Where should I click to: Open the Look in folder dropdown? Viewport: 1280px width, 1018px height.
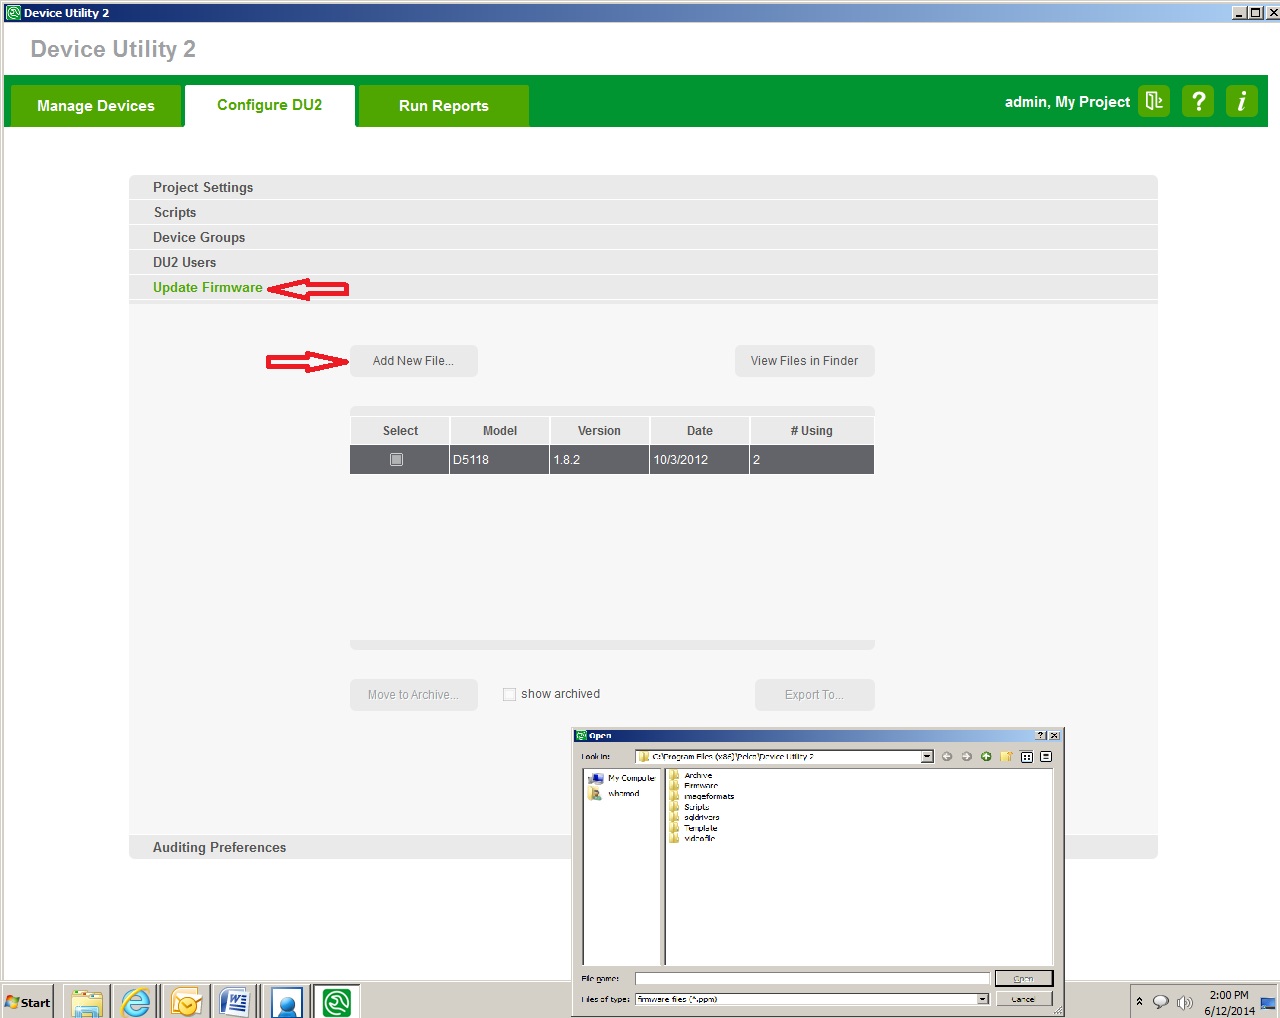(x=925, y=756)
